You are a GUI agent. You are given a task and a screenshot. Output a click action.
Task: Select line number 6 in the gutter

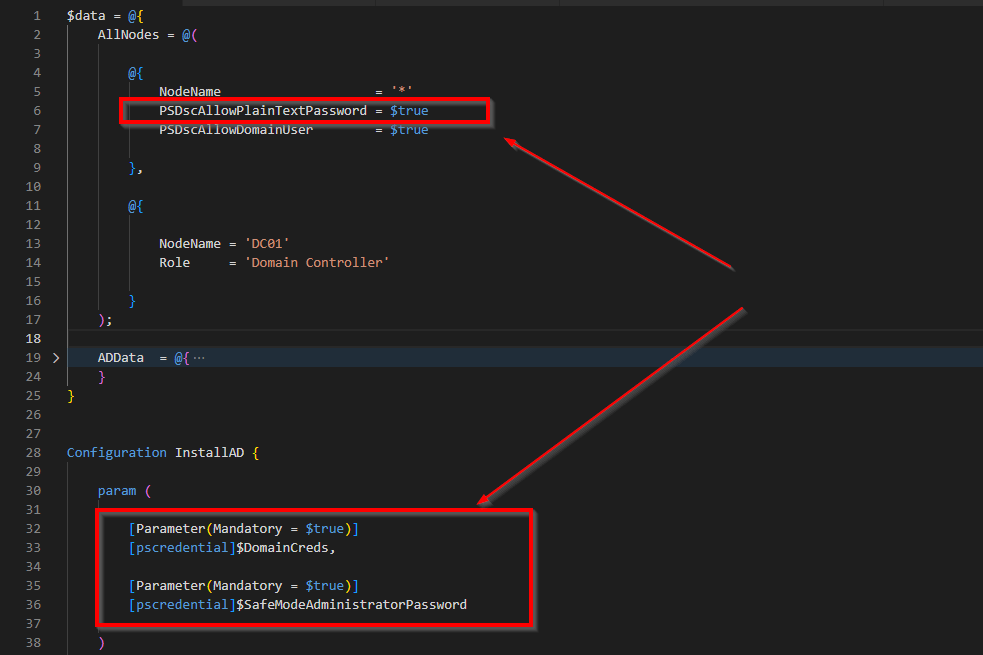(36, 110)
